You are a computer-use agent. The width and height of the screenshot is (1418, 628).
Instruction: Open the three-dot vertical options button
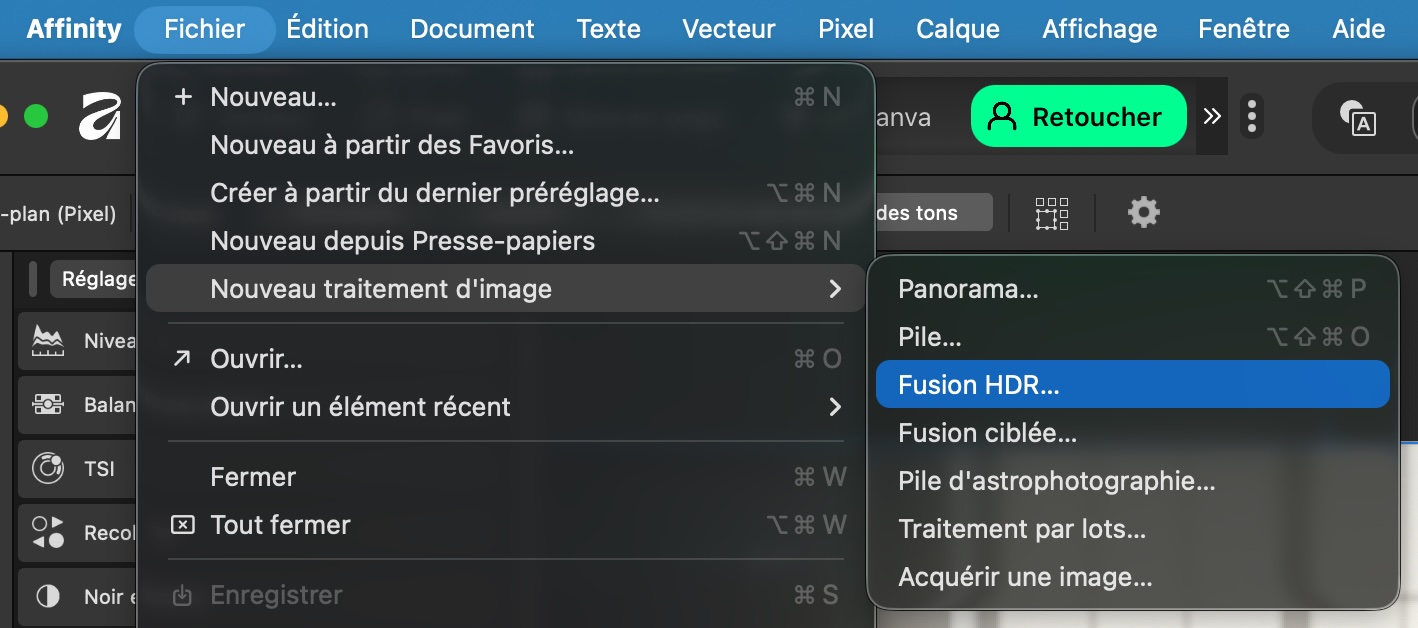(x=1252, y=117)
